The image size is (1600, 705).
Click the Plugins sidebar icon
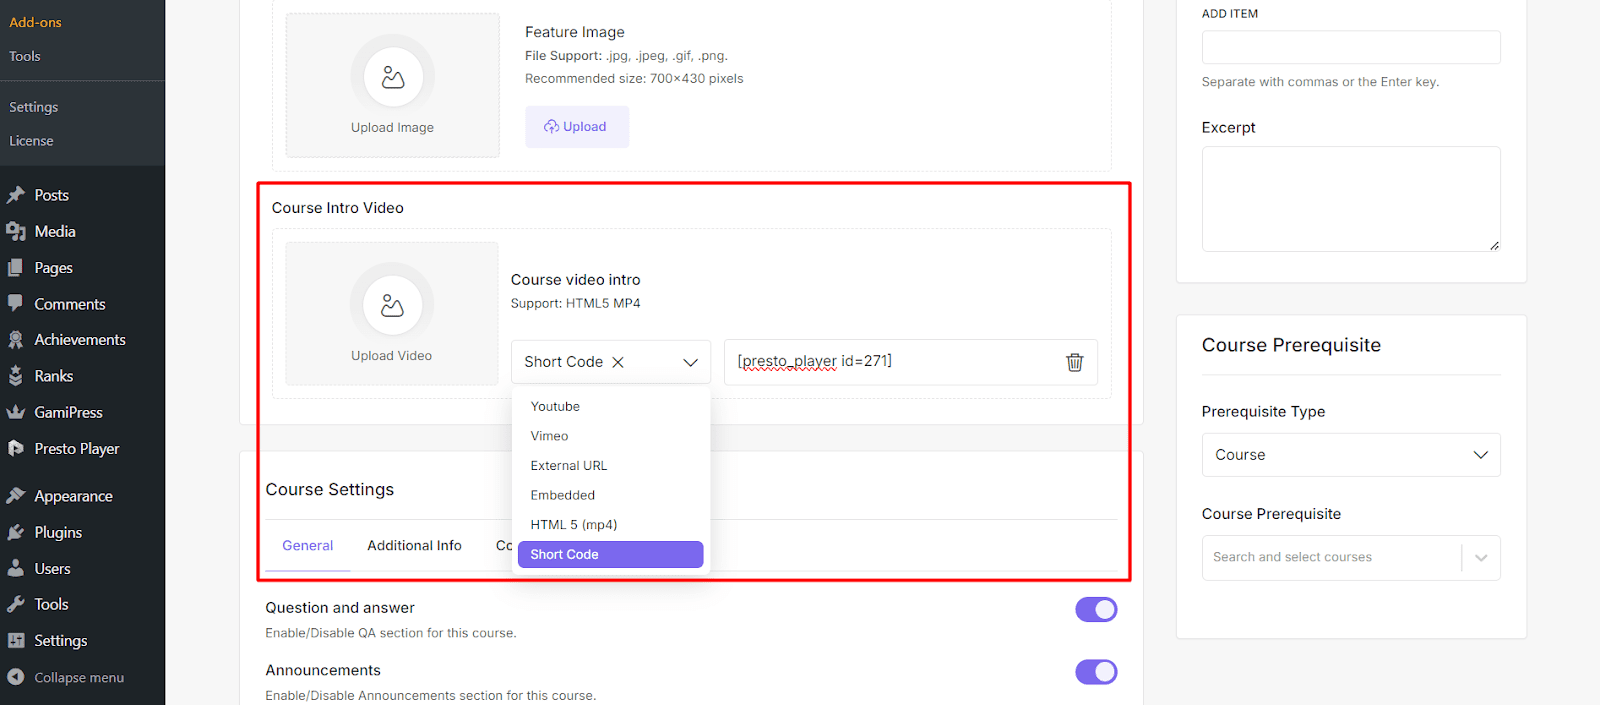coord(16,533)
